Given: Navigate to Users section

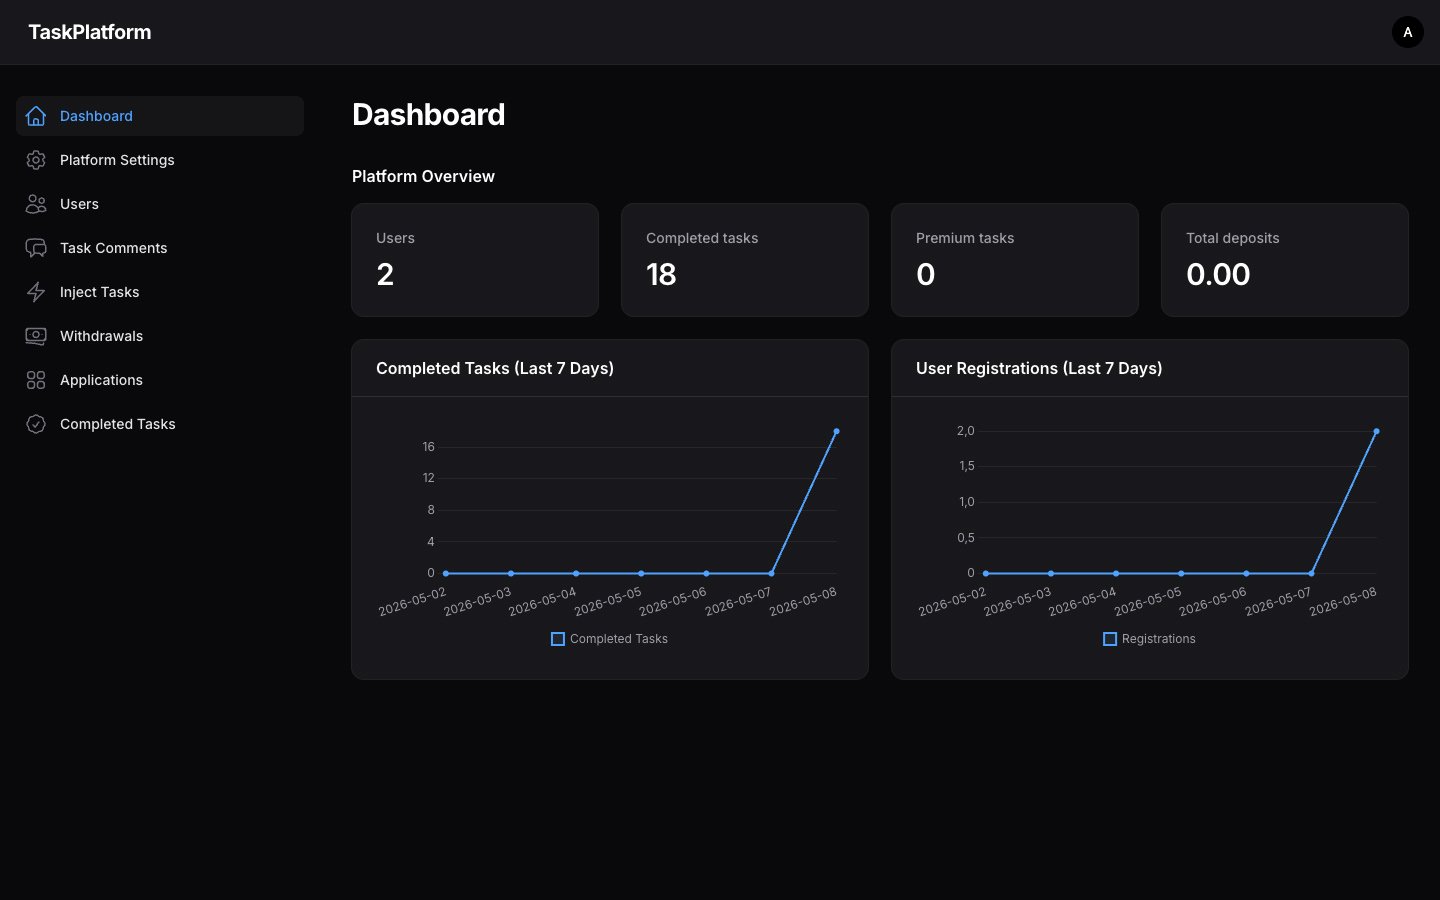Looking at the screenshot, I should pyautogui.click(x=160, y=204).
